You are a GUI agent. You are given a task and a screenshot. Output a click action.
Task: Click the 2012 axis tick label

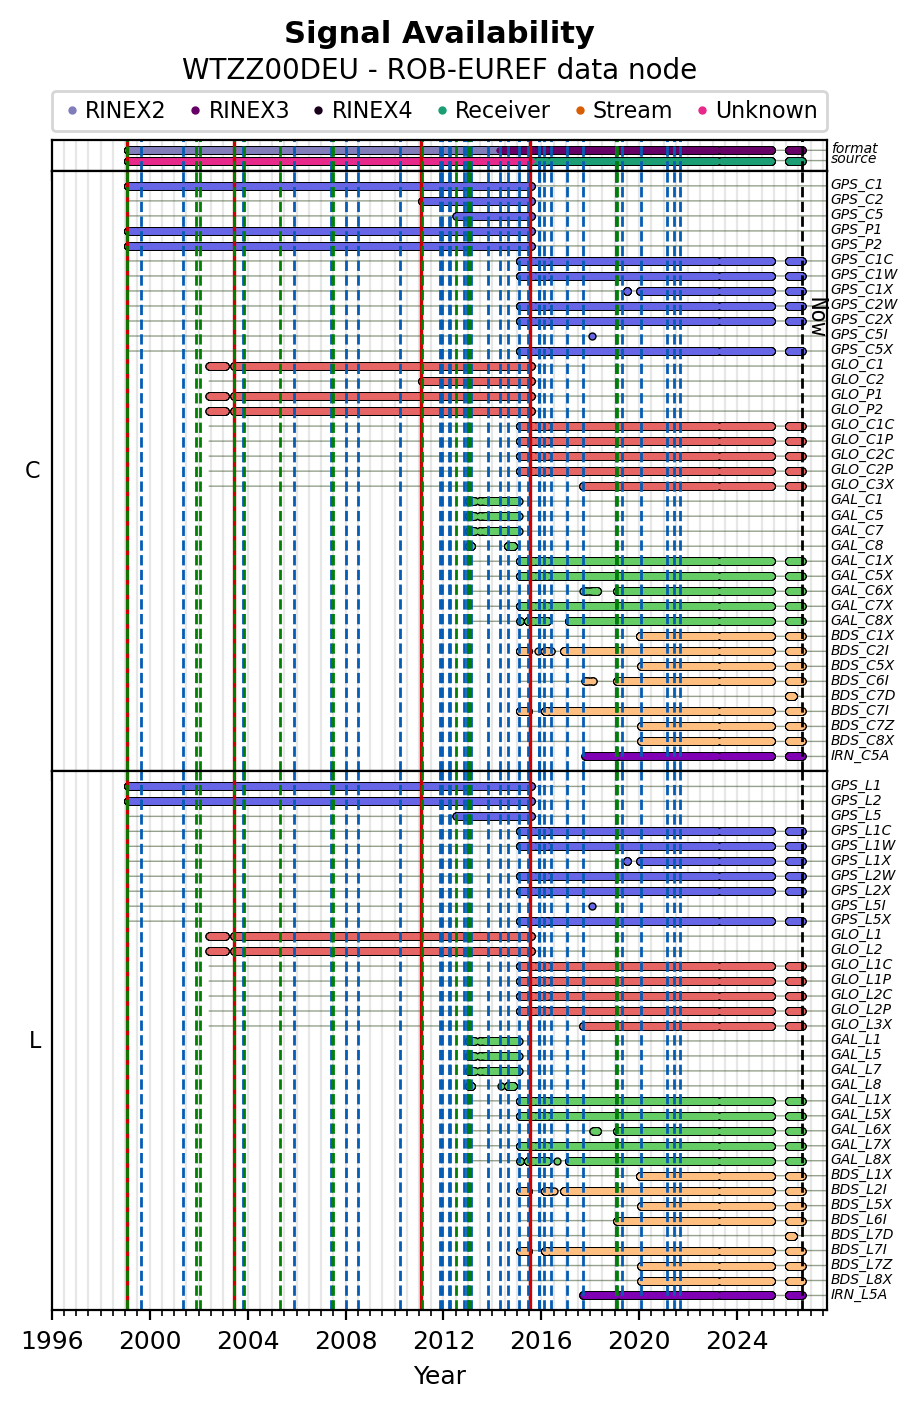pyautogui.click(x=444, y=1340)
